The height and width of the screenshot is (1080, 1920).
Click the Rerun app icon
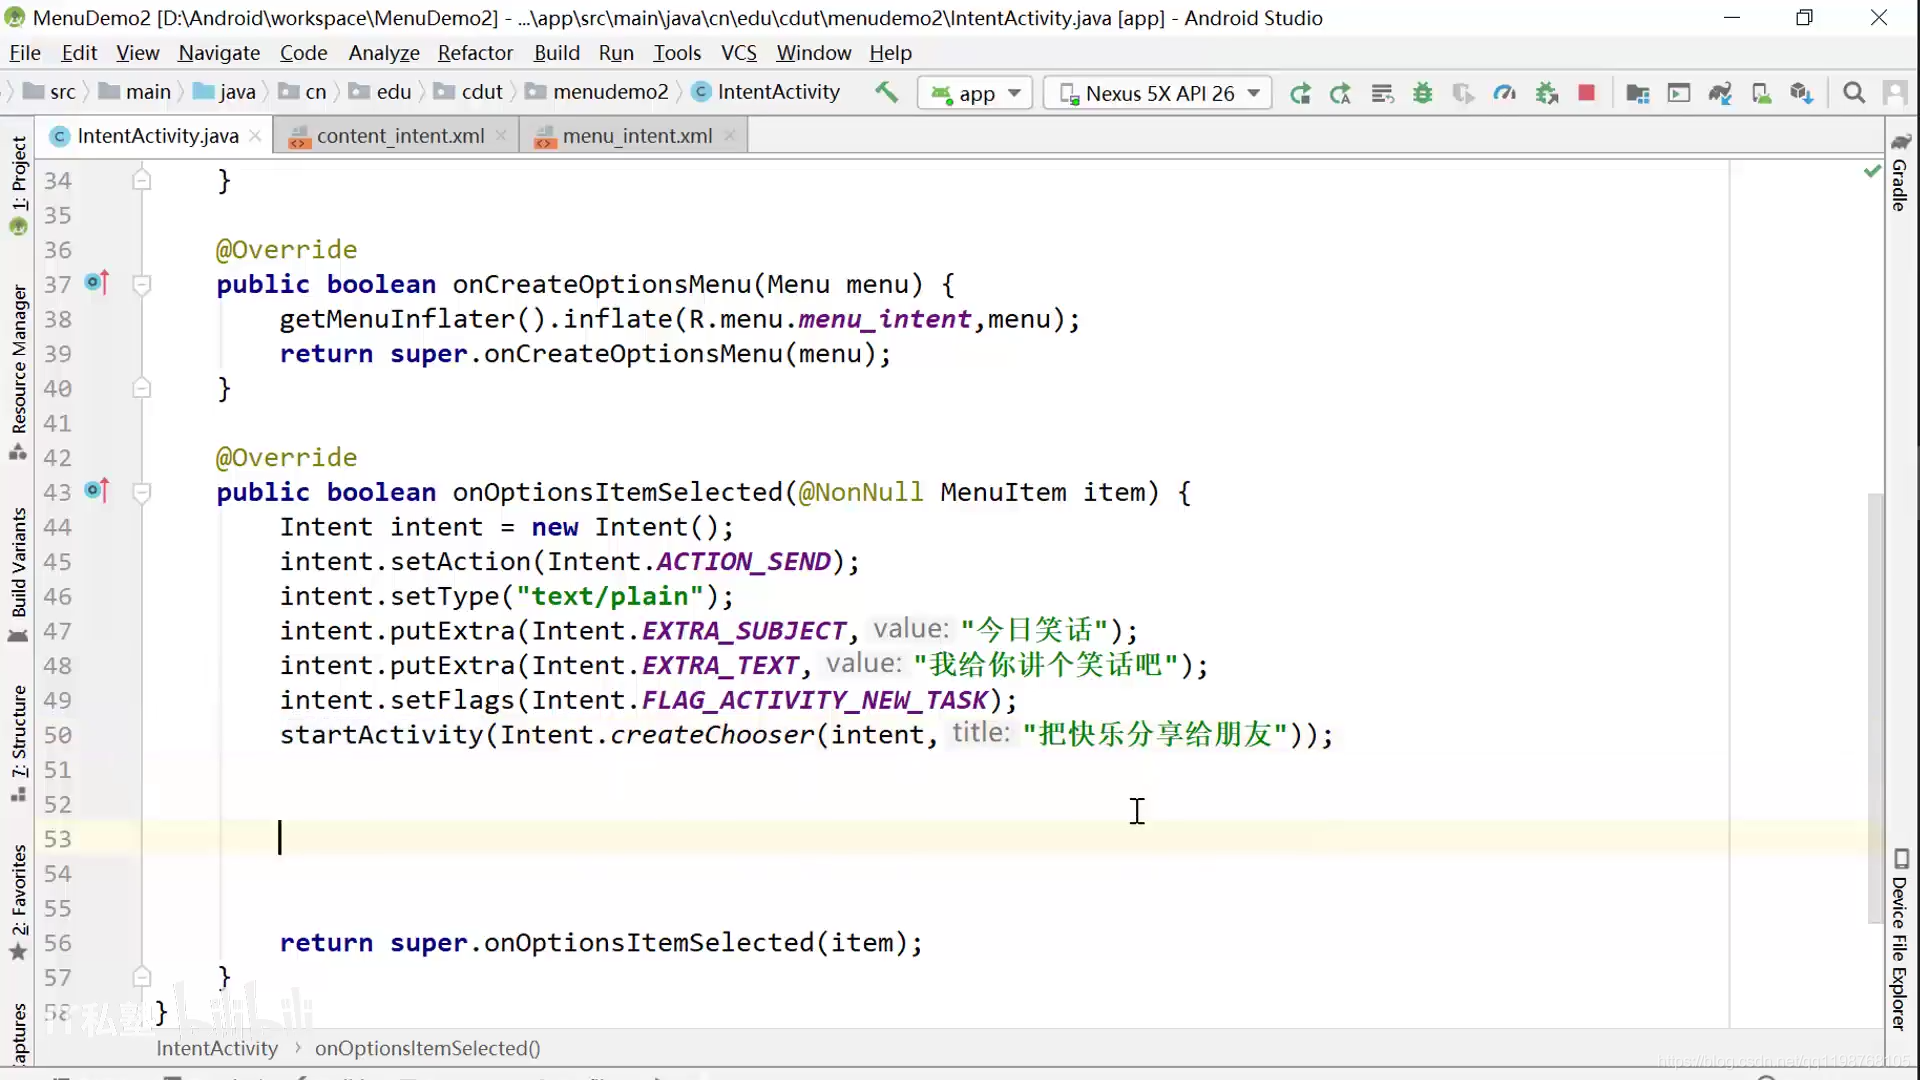(x=1300, y=93)
